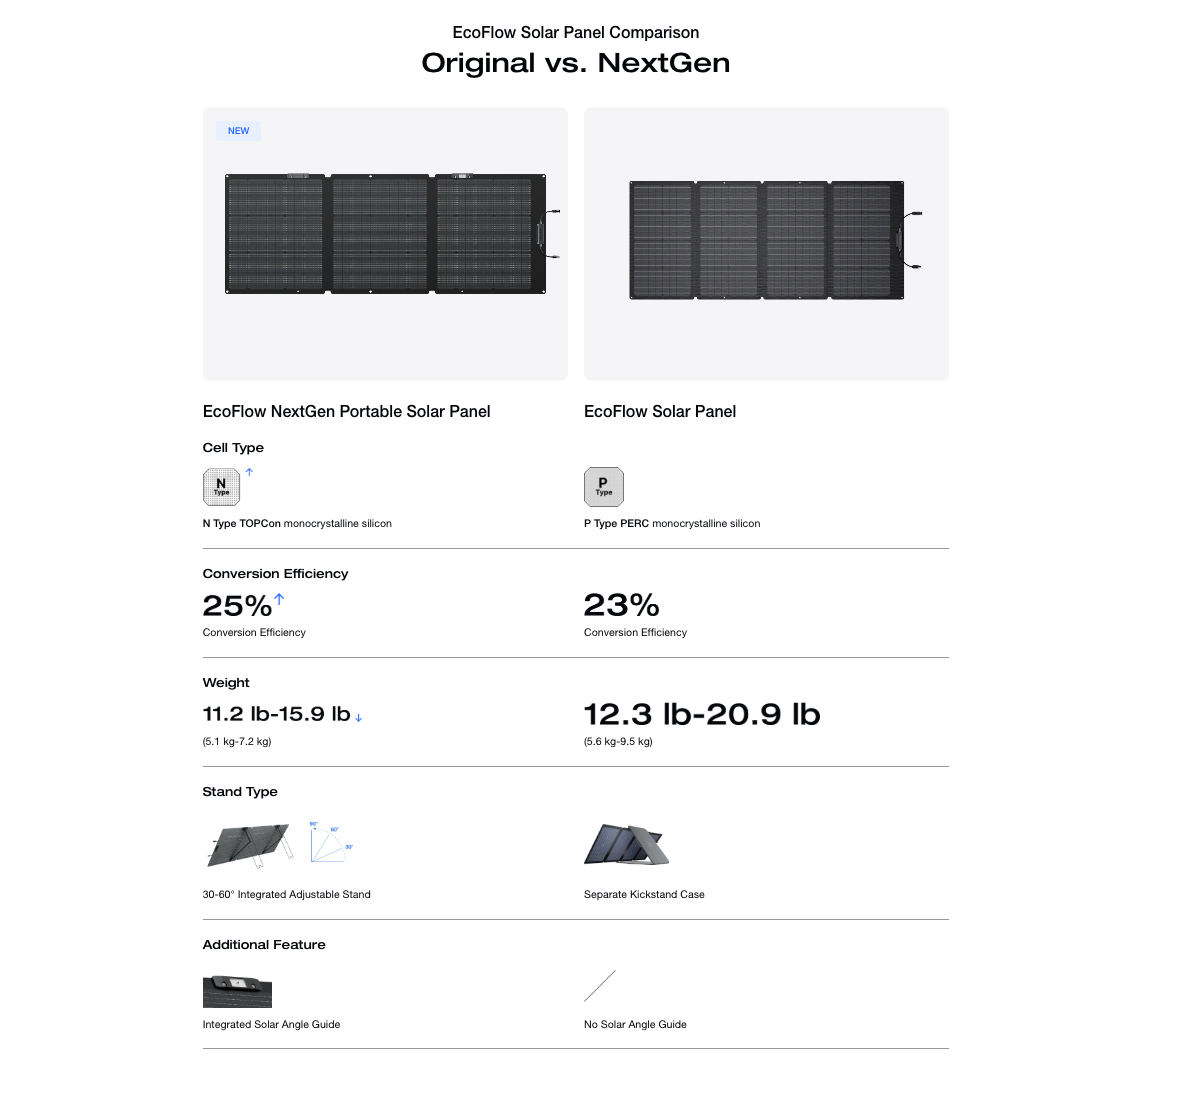Click the separate kickstand case picture
The image size is (1194, 1118).
[626, 844]
